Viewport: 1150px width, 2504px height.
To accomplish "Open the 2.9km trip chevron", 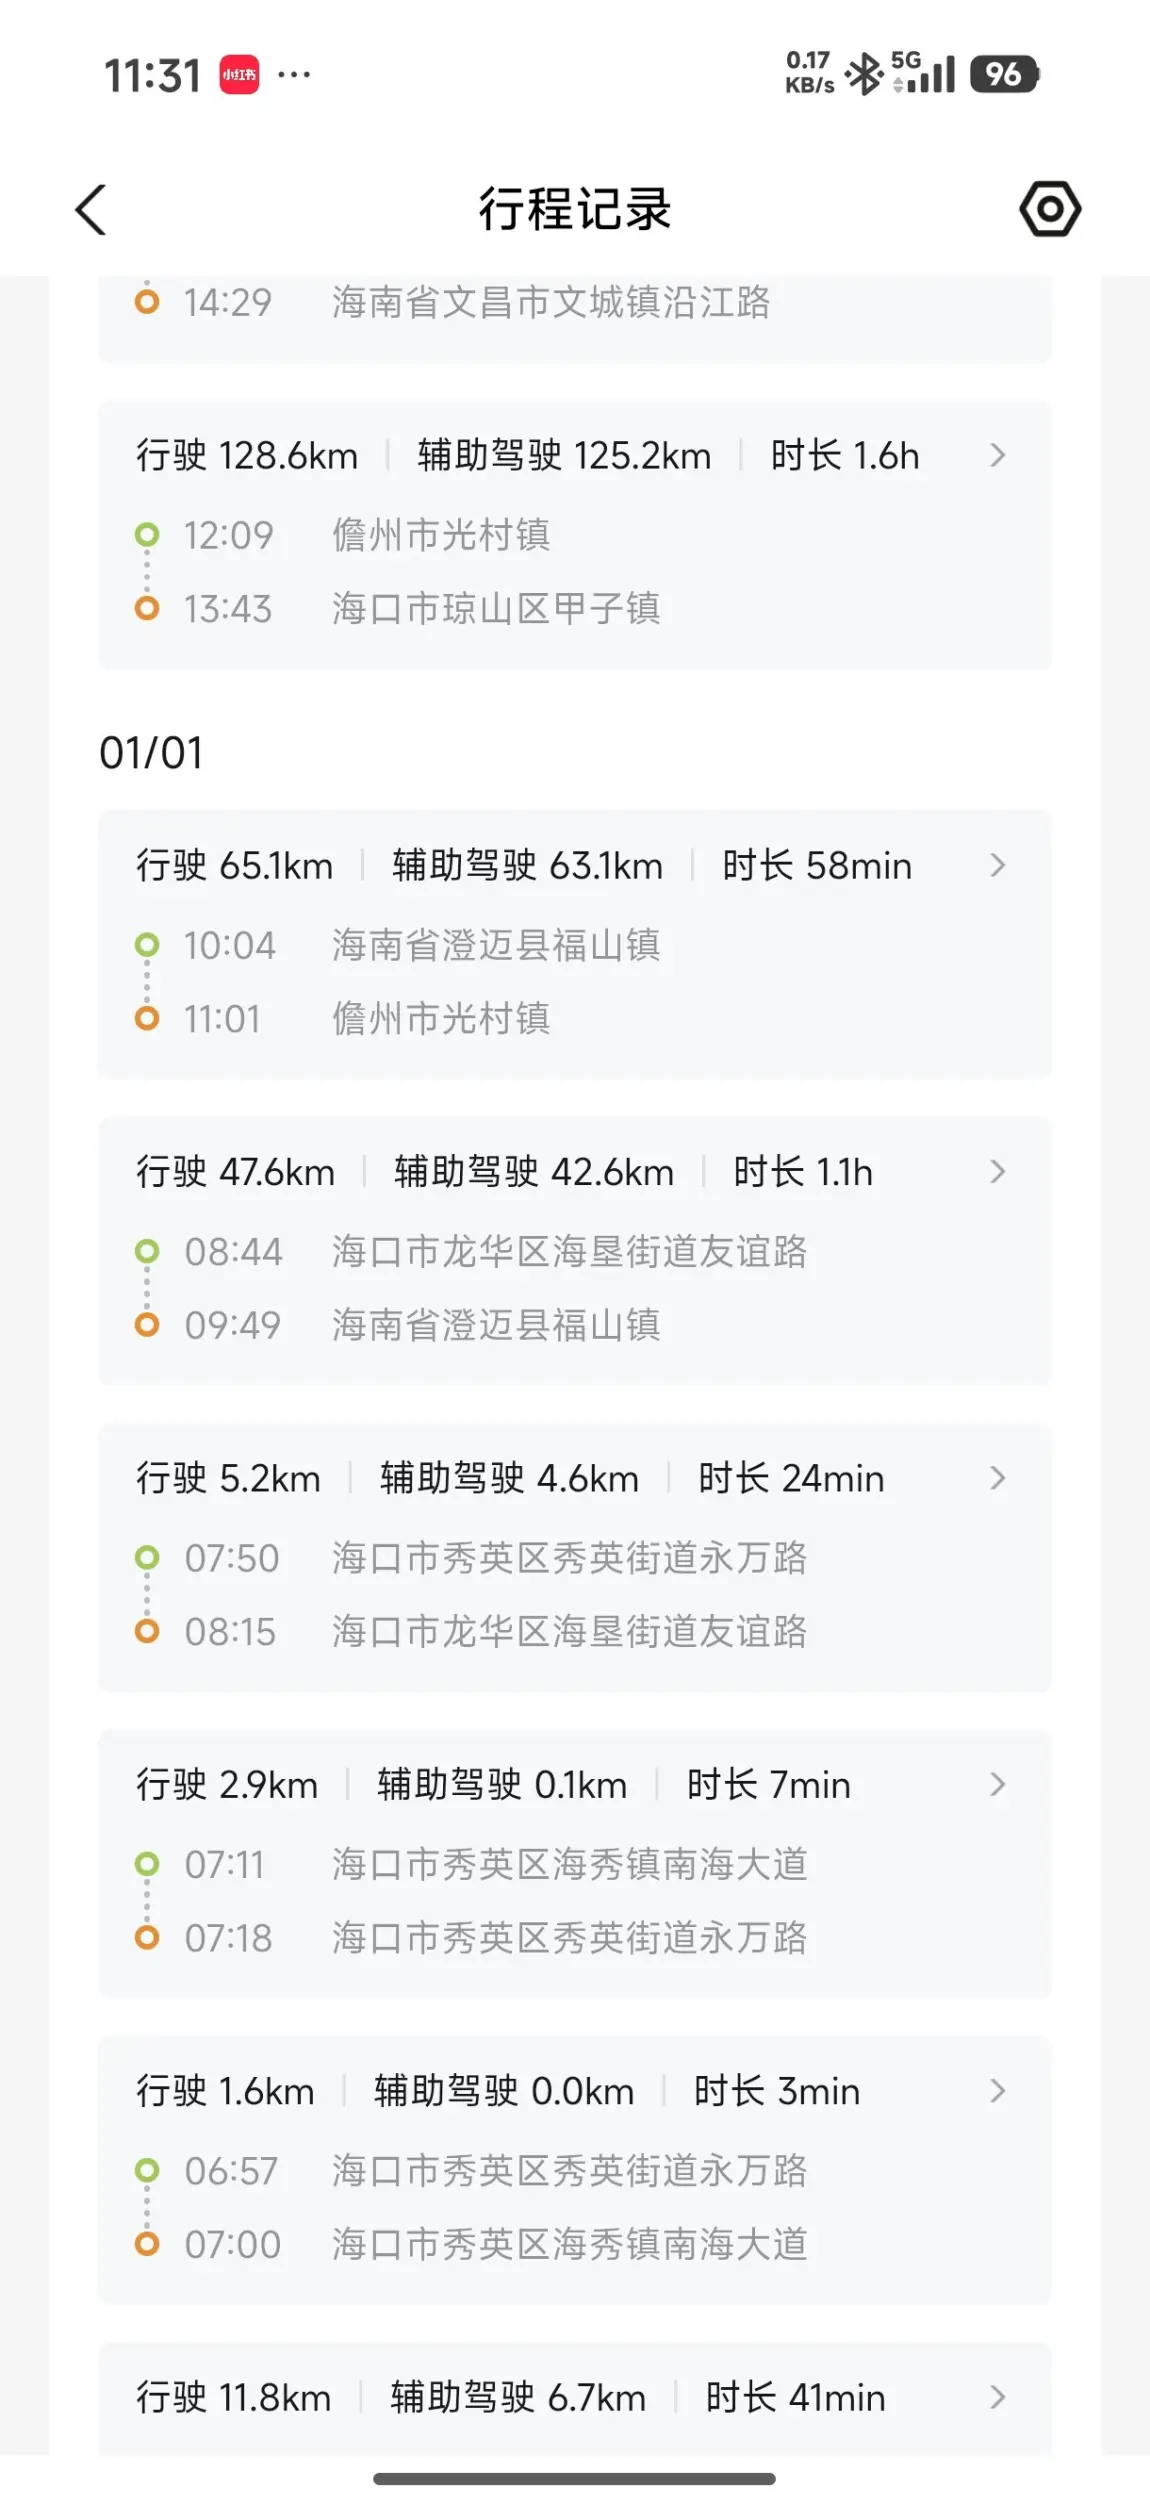I will 997,1785.
